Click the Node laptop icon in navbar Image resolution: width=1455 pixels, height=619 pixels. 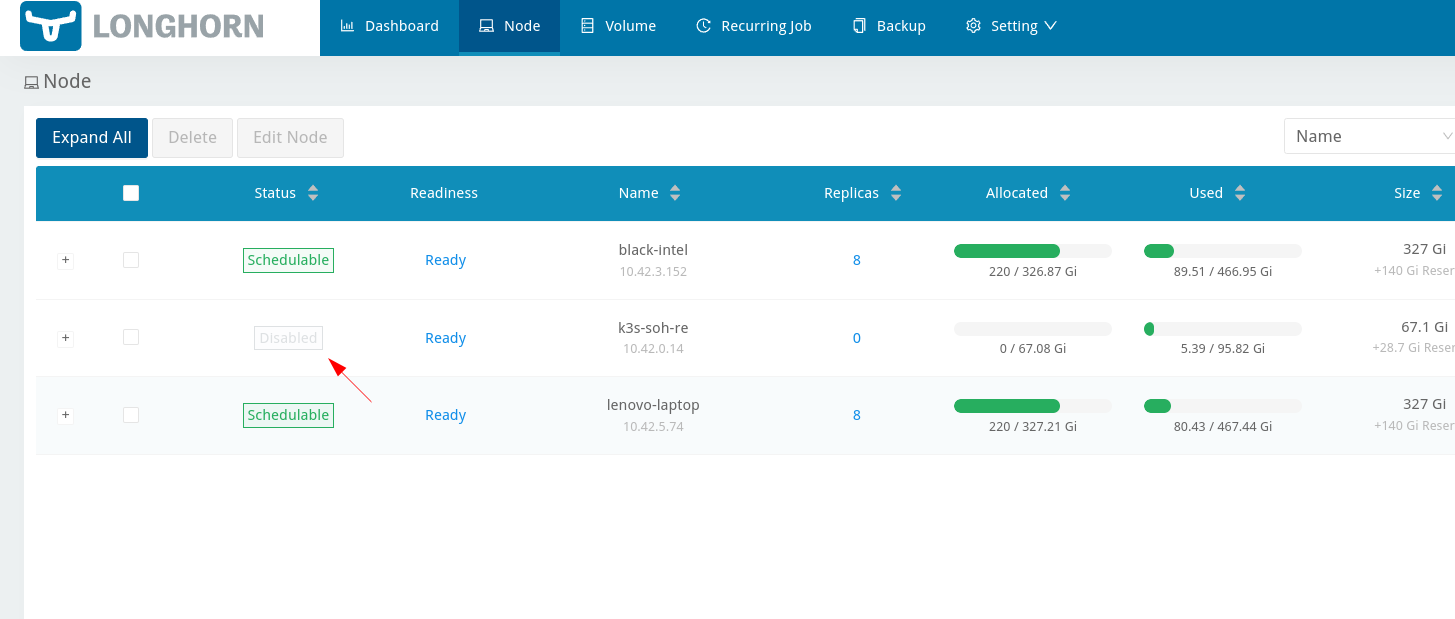(486, 26)
